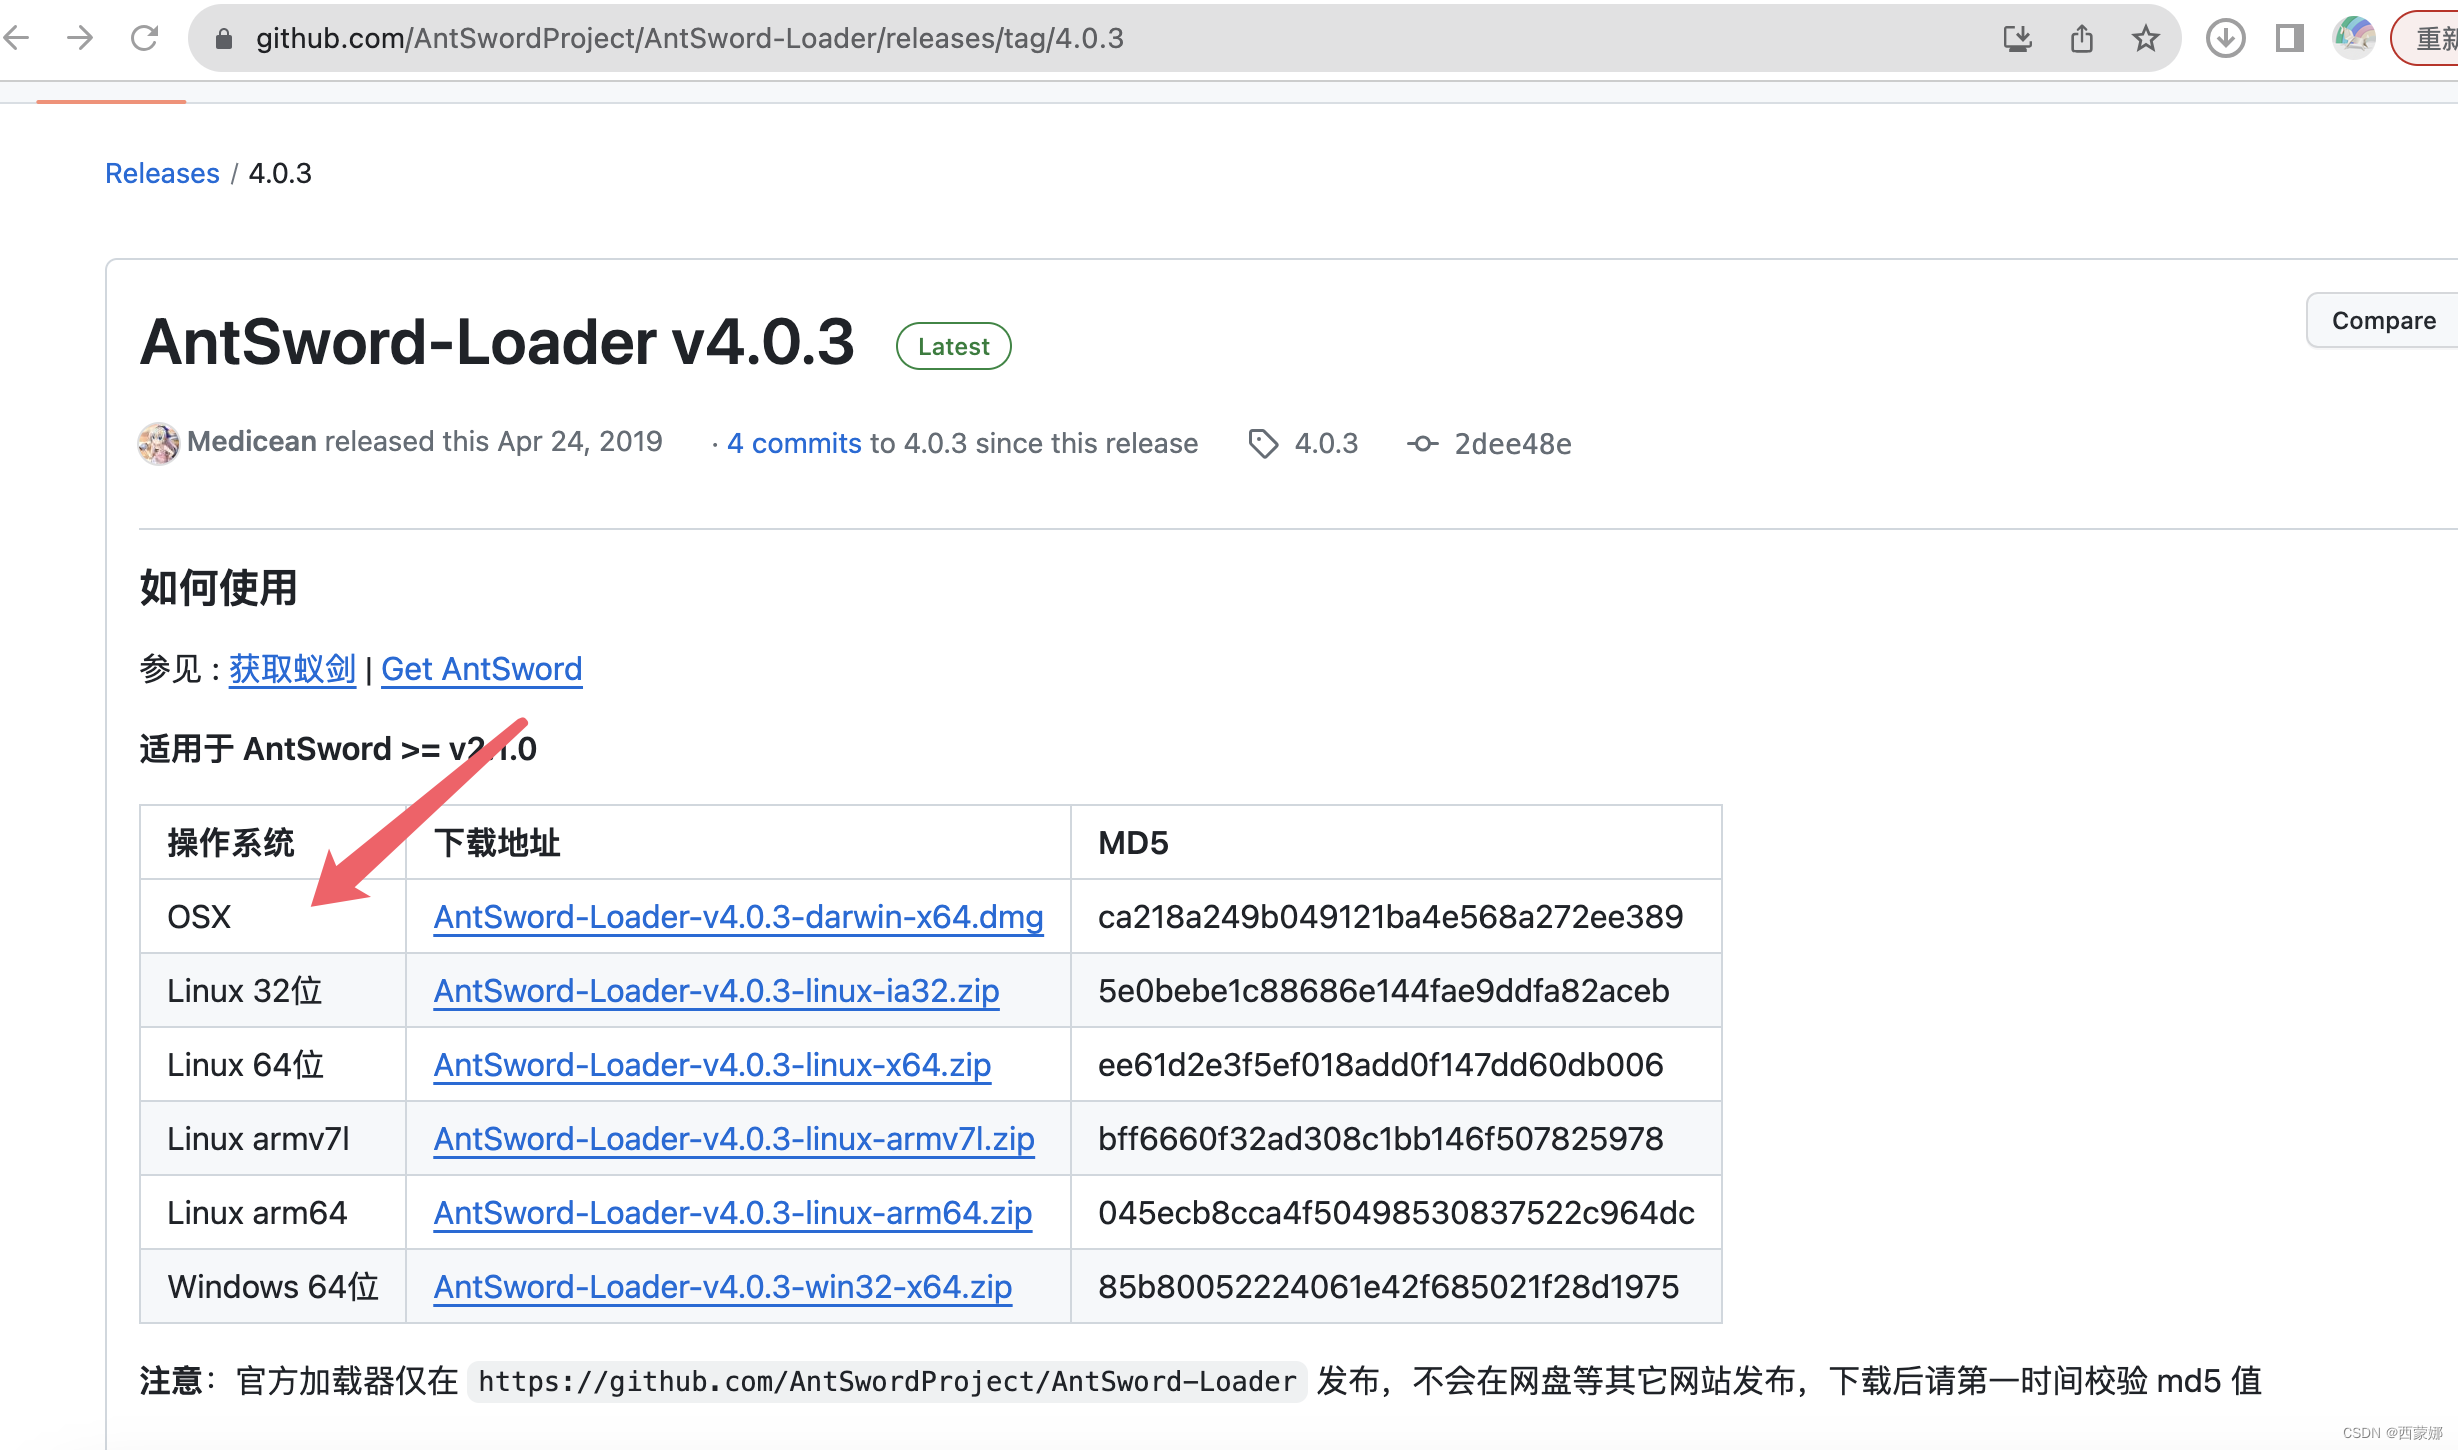Click the Linux 64位 table cell
The image size is (2458, 1450).
tap(273, 1064)
